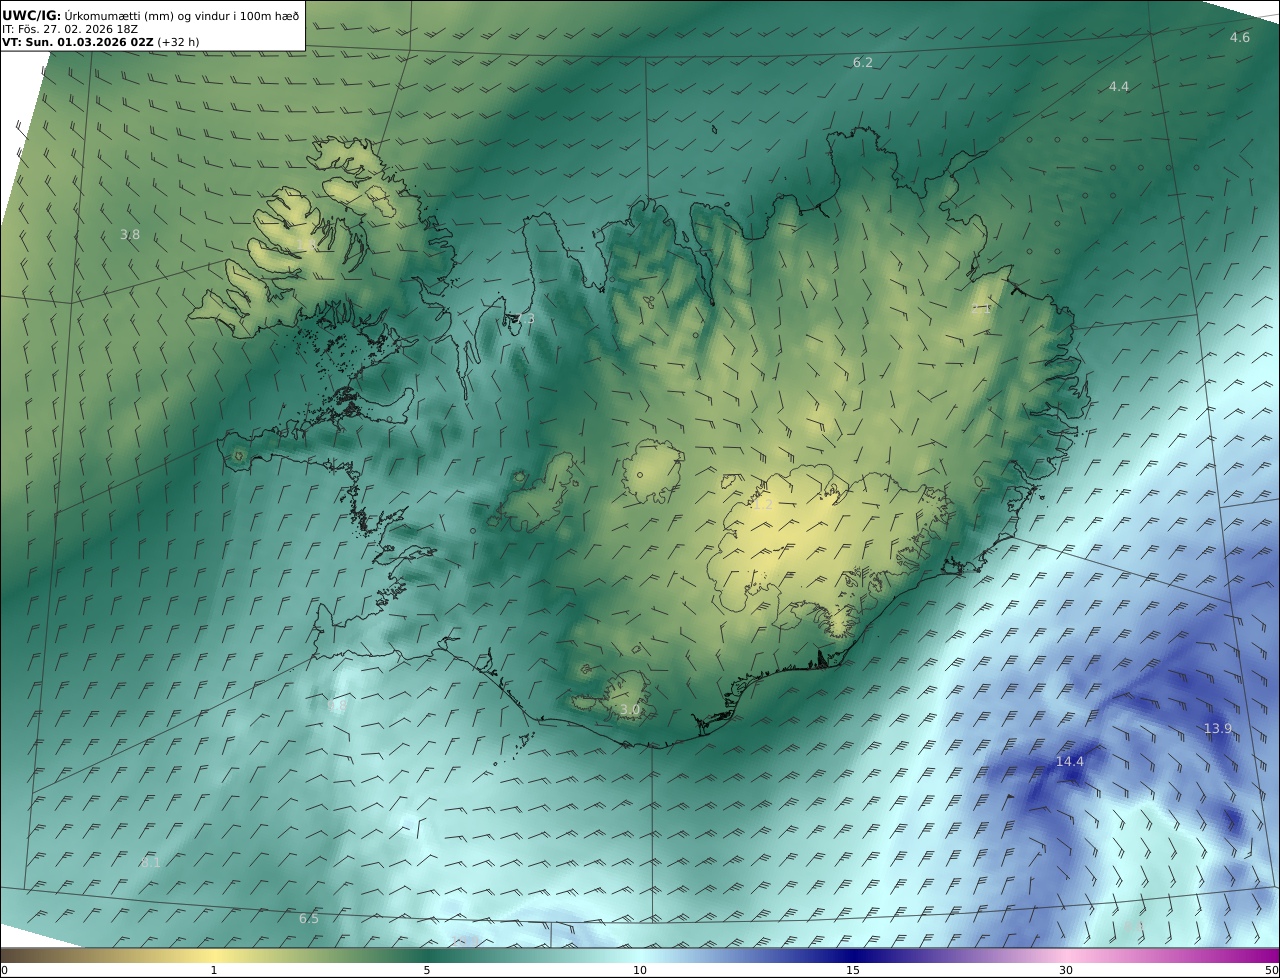1280x978 pixels.
Task: Click the map value label "3.8"
Action: click(x=130, y=235)
